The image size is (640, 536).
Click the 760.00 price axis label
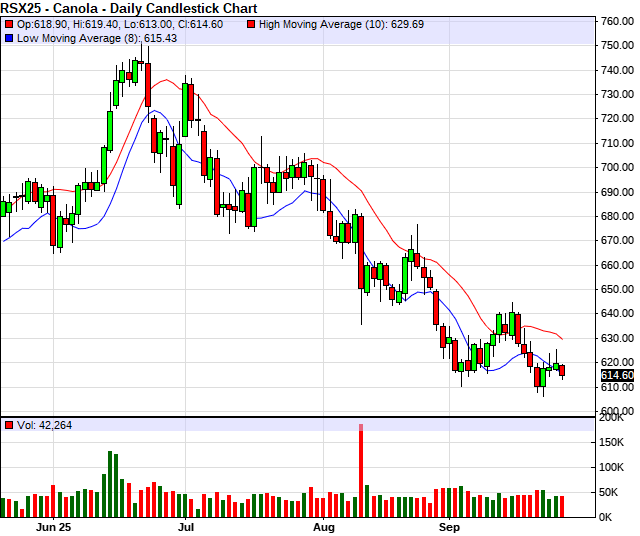coord(617,21)
